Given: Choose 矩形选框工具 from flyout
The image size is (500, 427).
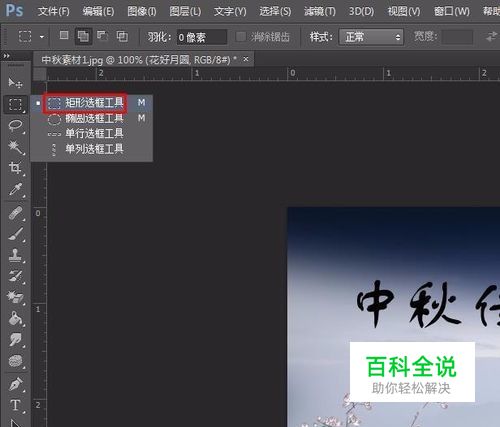Looking at the screenshot, I should click(92, 103).
